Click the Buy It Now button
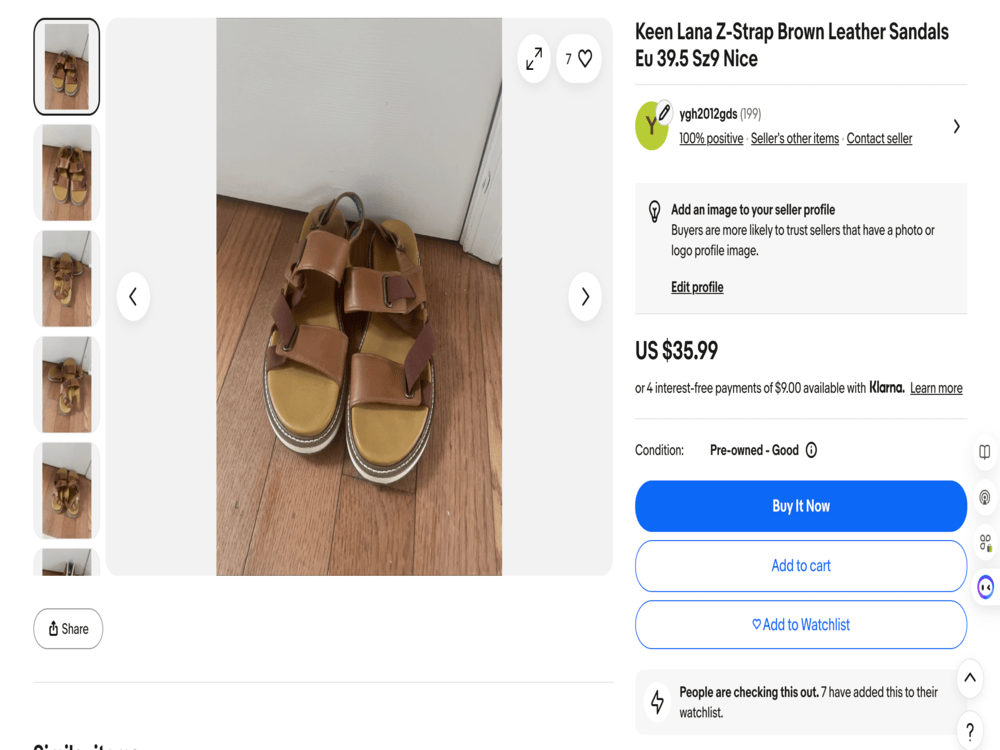Image resolution: width=1000 pixels, height=750 pixels. coord(801,506)
